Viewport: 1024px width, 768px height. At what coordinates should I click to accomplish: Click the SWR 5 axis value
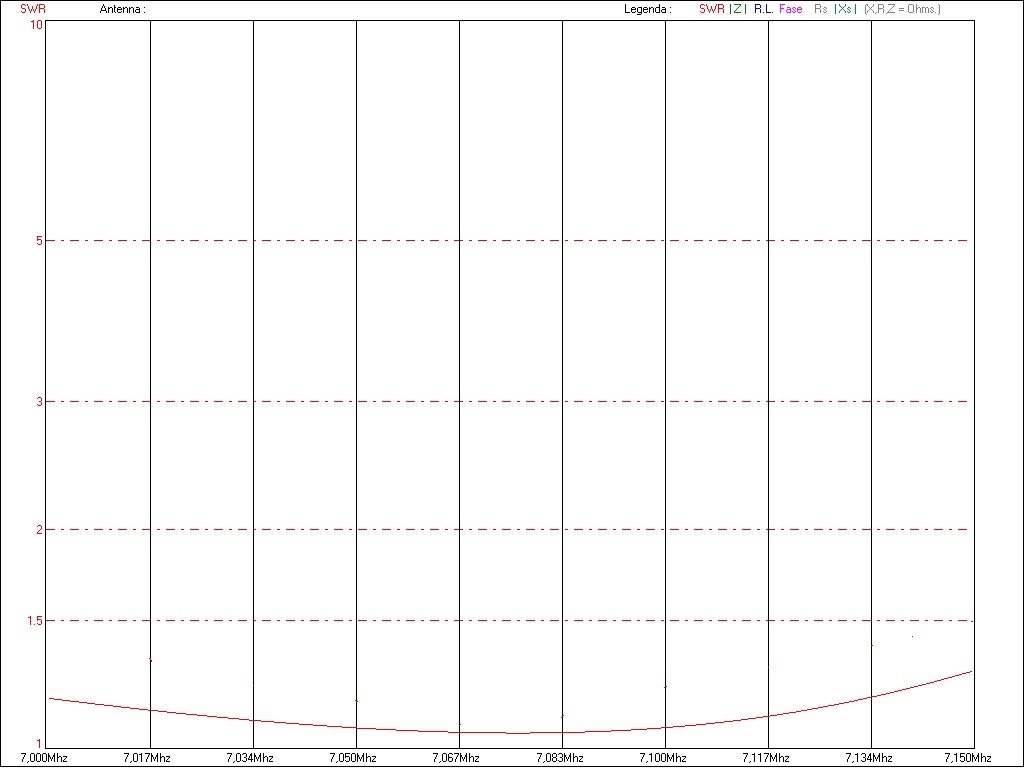[x=38, y=241]
